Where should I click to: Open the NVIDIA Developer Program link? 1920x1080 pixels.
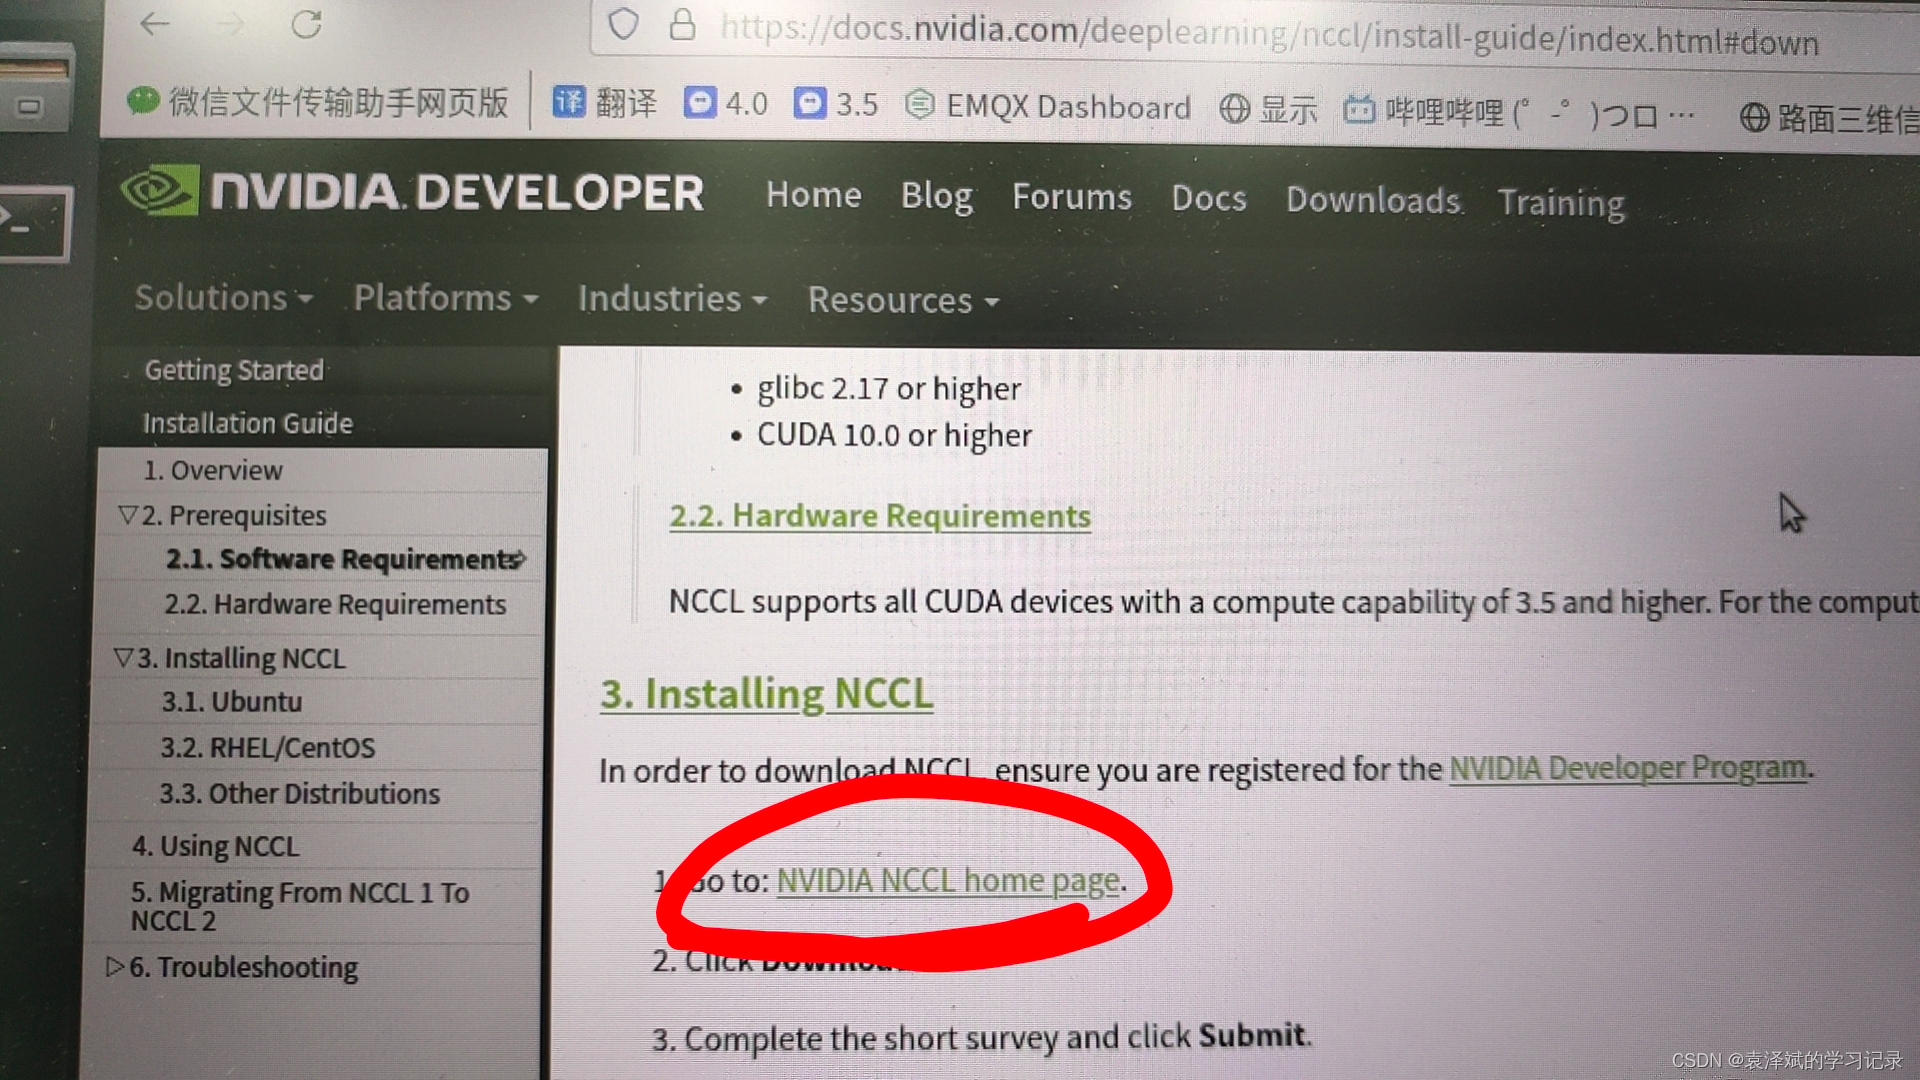click(x=1628, y=768)
